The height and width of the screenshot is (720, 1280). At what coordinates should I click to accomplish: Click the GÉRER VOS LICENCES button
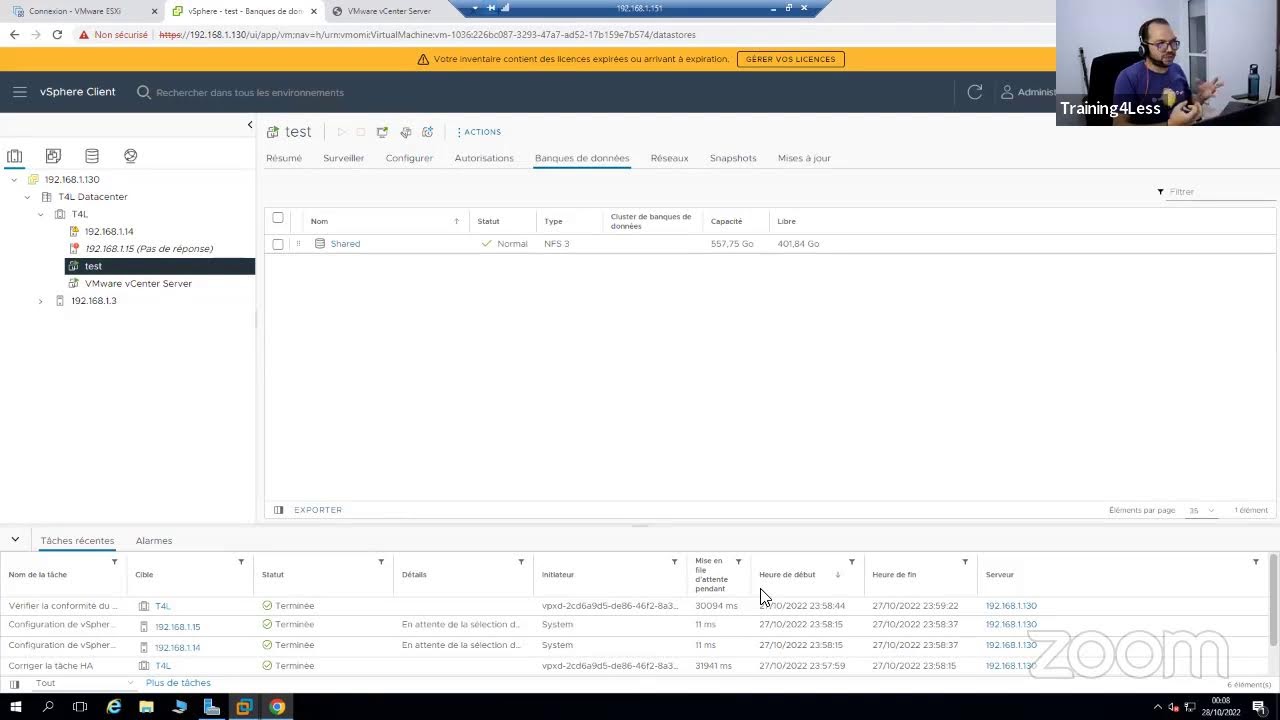coord(791,59)
